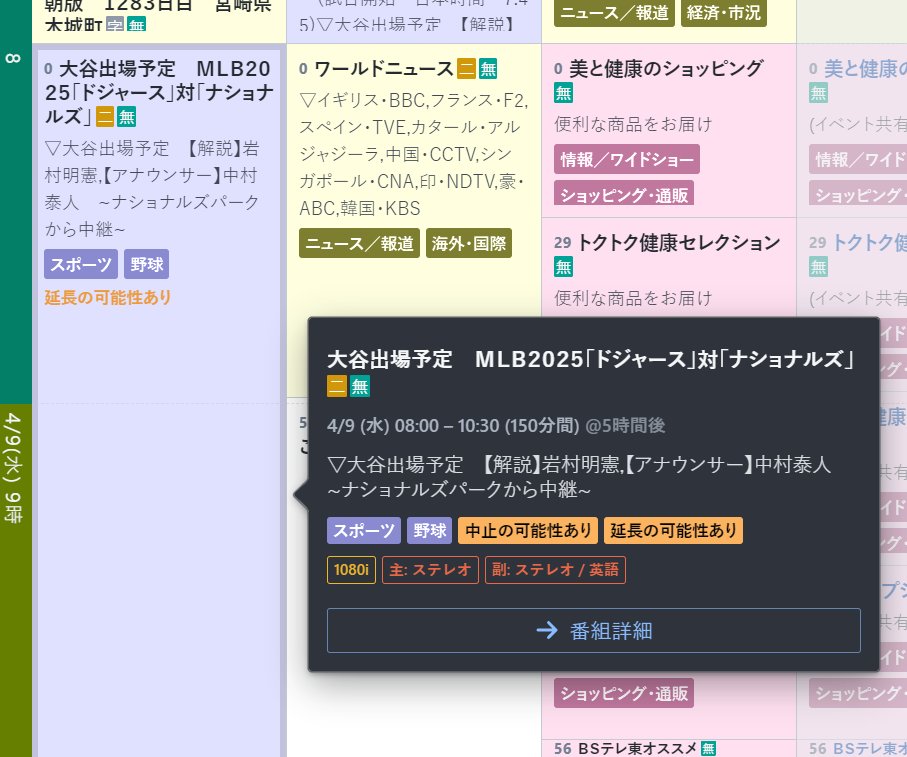Image resolution: width=907 pixels, height=757 pixels.
Task: Select 情報／ワイドショー tag under 美と健康のショッピング
Action: (627, 159)
